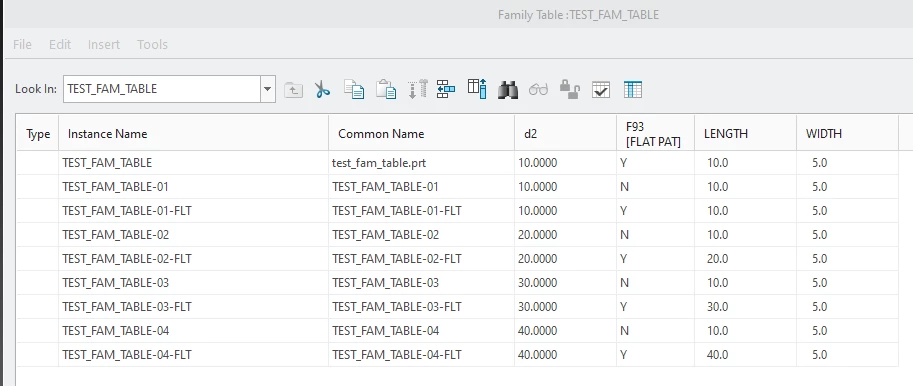Click the glasses Preview instance icon
Viewport: 913px width, 386px height.
[539, 90]
